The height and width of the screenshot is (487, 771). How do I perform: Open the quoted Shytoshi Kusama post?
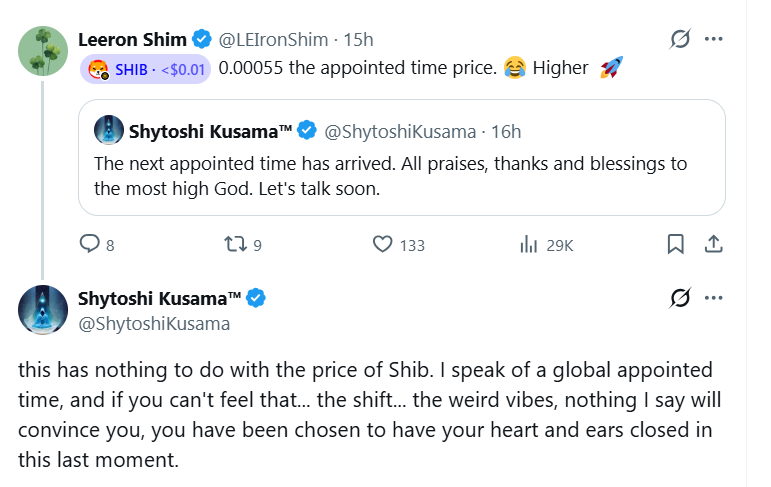point(400,175)
